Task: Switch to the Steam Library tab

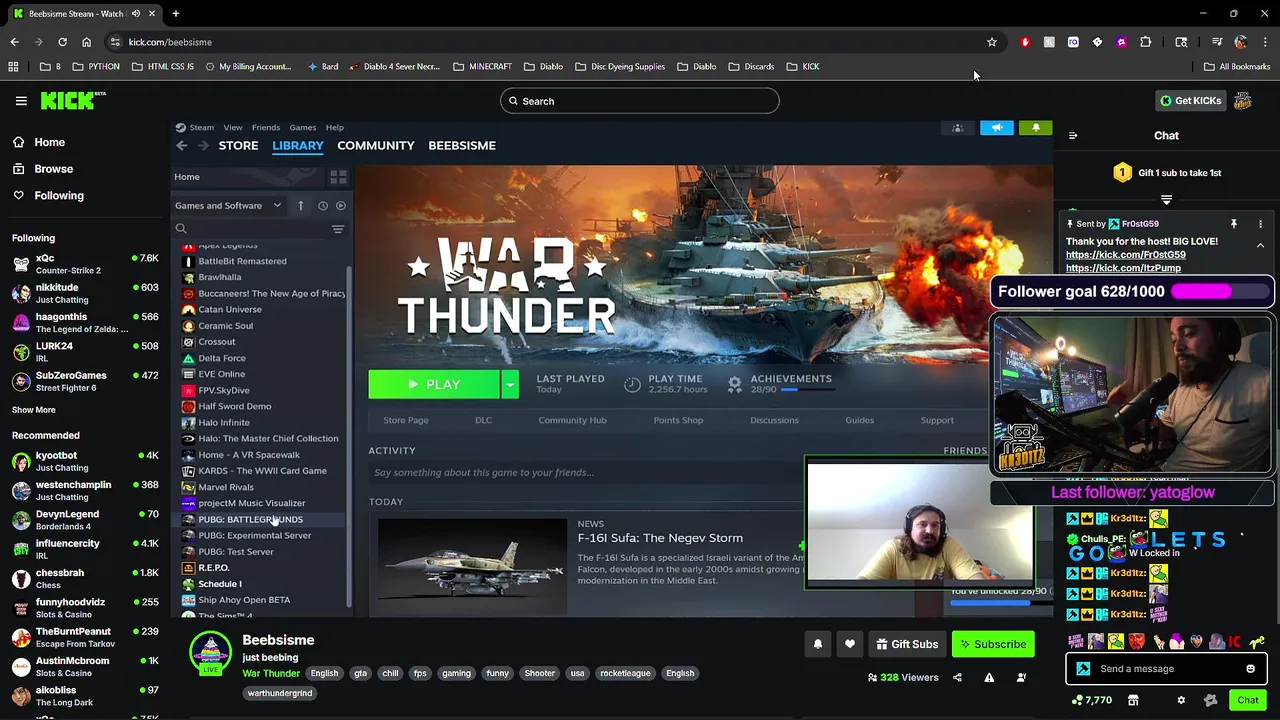Action: tap(298, 146)
